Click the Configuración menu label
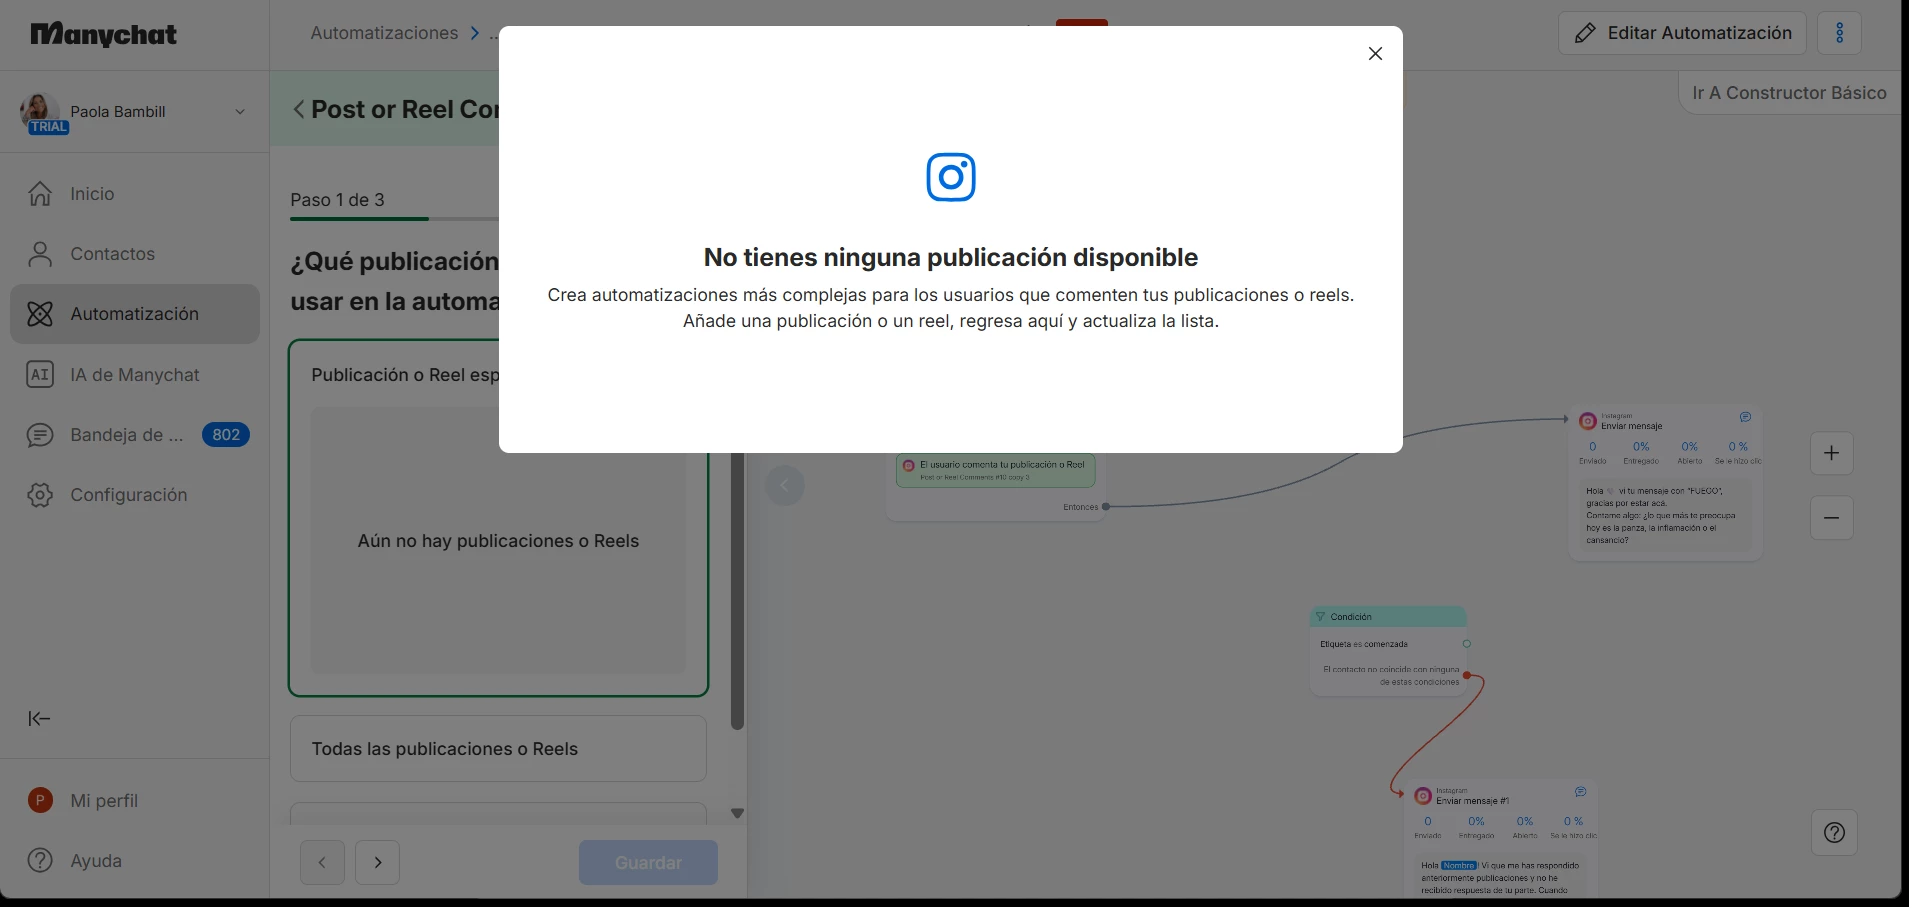Screen dimensions: 1914x909 pos(129,495)
